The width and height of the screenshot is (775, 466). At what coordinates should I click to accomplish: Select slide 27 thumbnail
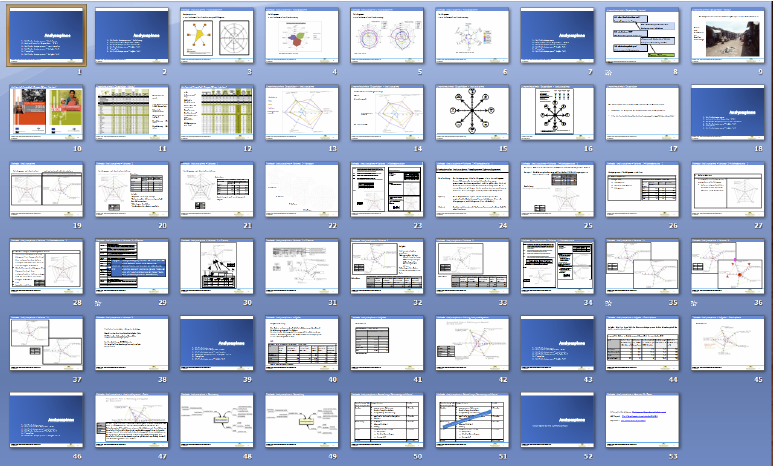click(728, 190)
